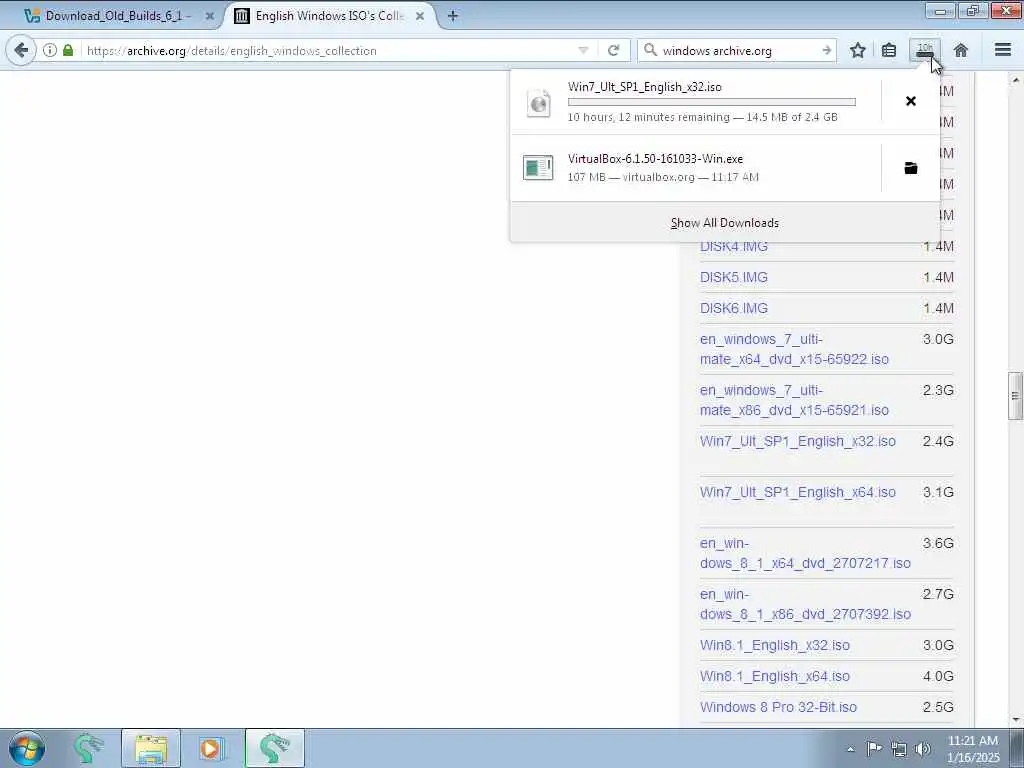Reload the archive.org page
Image resolution: width=1024 pixels, height=768 pixels.
tap(613, 50)
